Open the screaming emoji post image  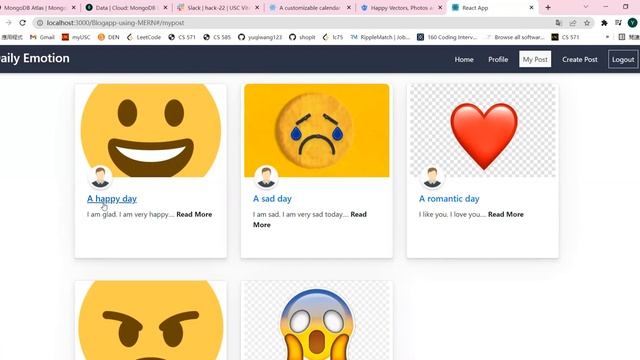[x=317, y=320]
